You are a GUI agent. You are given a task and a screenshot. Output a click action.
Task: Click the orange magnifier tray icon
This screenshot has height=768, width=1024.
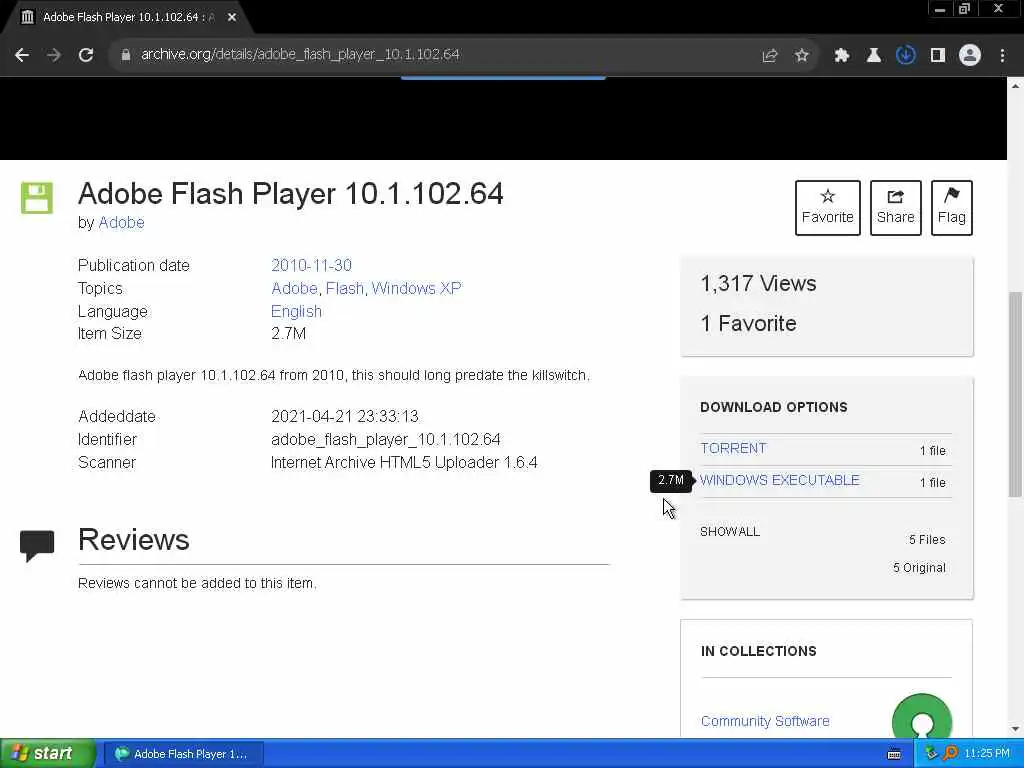[950, 754]
